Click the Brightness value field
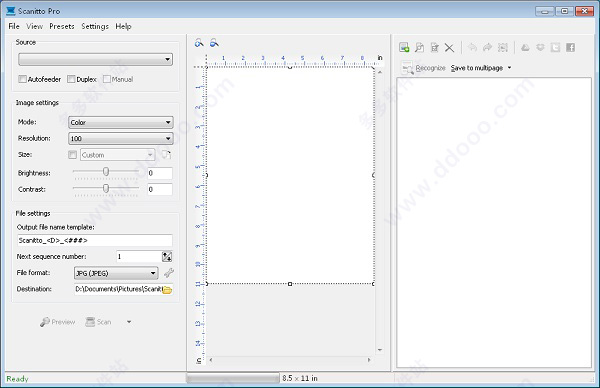This screenshot has height=388, width=600. [160, 173]
